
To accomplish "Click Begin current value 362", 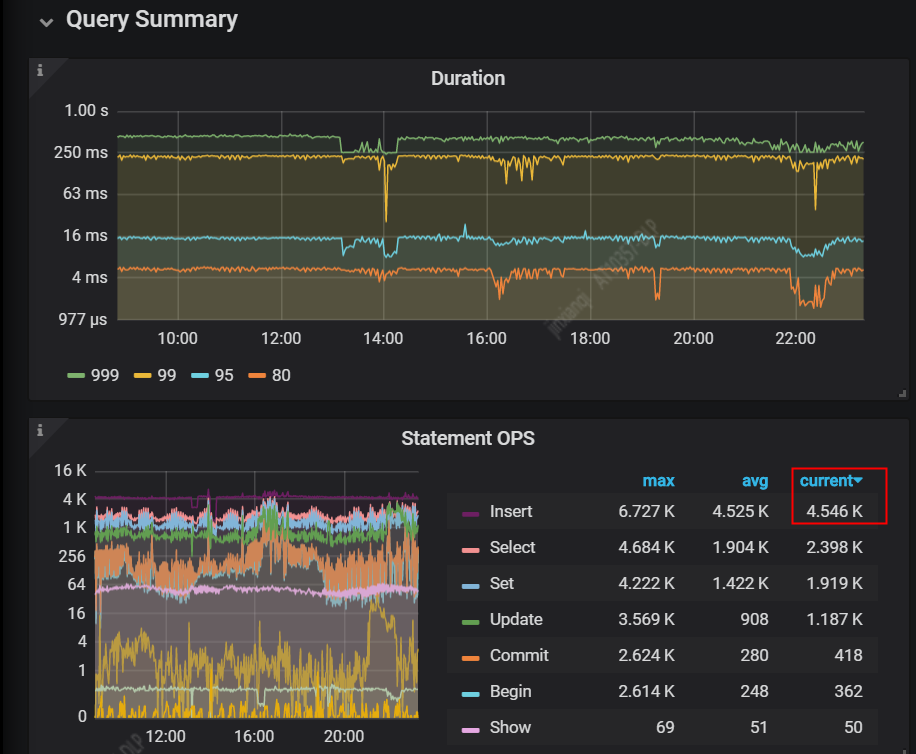I will tap(848, 692).
